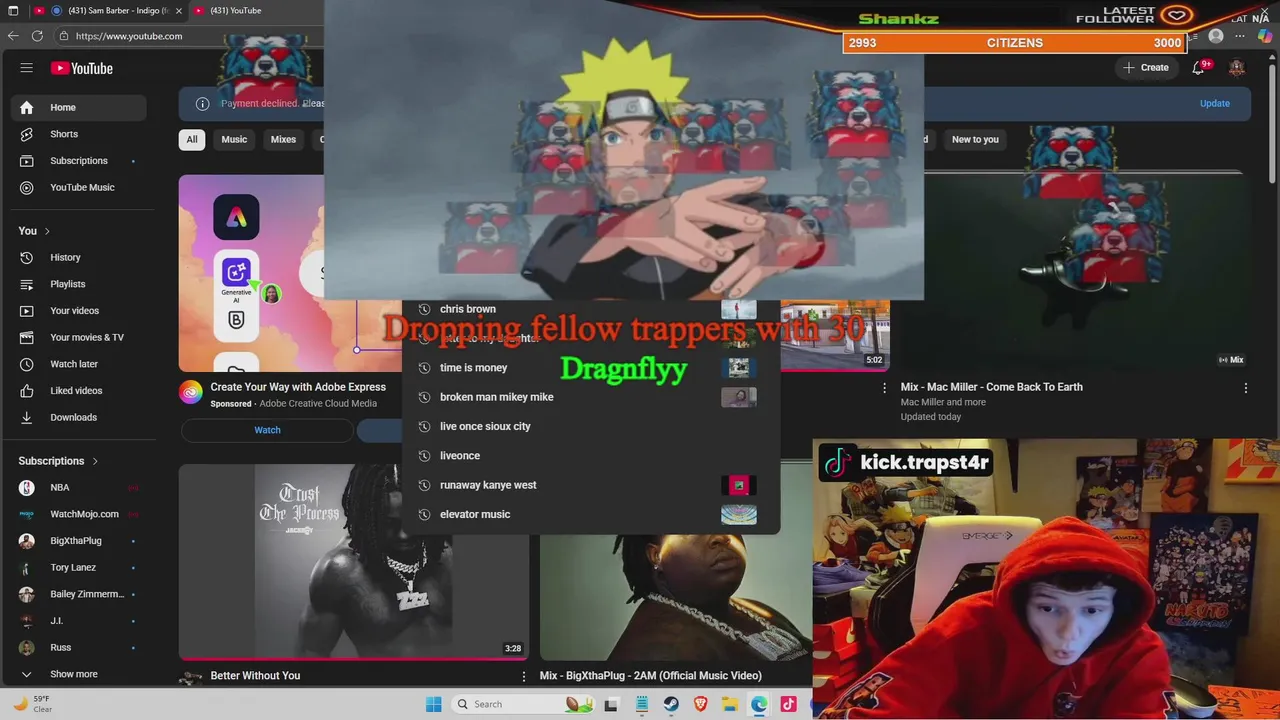Open Downloads in the sidebar
Viewport: 1280px width, 720px height.
pos(79,418)
